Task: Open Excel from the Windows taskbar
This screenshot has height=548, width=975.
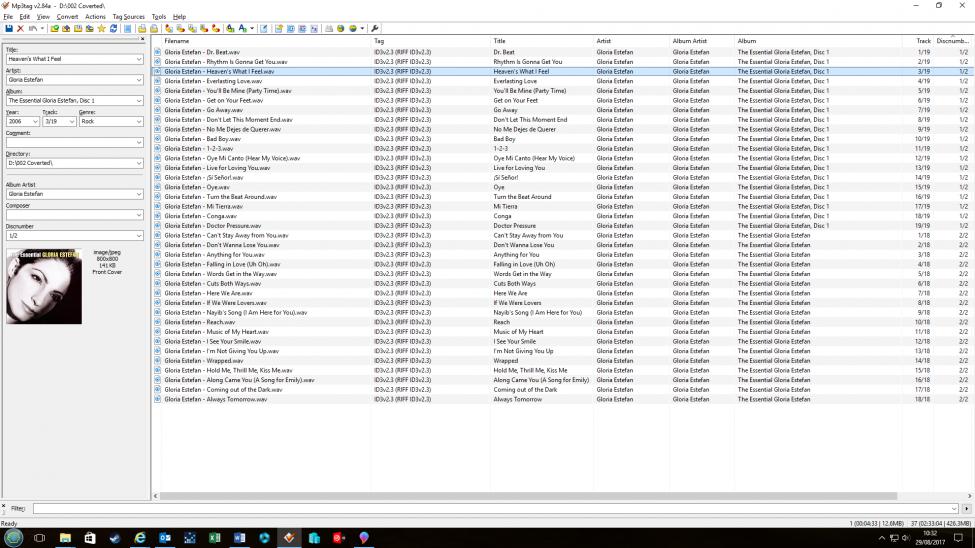Action: [214, 537]
